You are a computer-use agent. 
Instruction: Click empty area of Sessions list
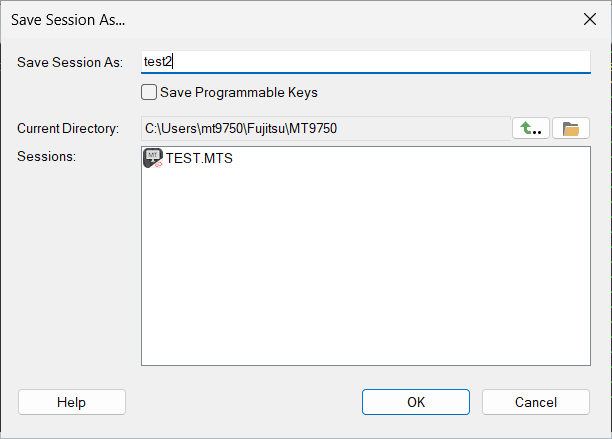(366, 265)
